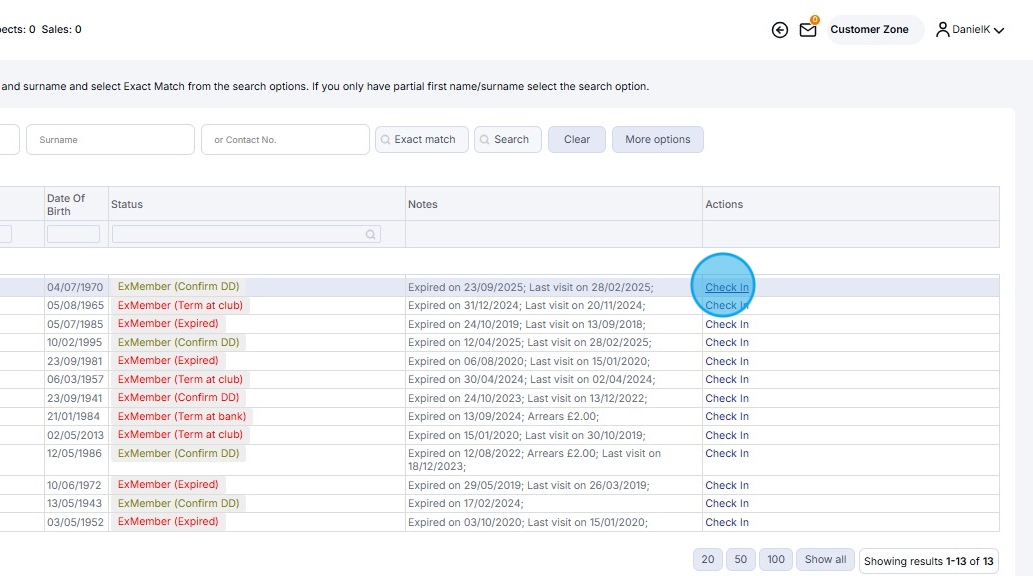This screenshot has width=1033, height=576.
Task: Click note Expired on 29/05/2019
Action: 528,485
